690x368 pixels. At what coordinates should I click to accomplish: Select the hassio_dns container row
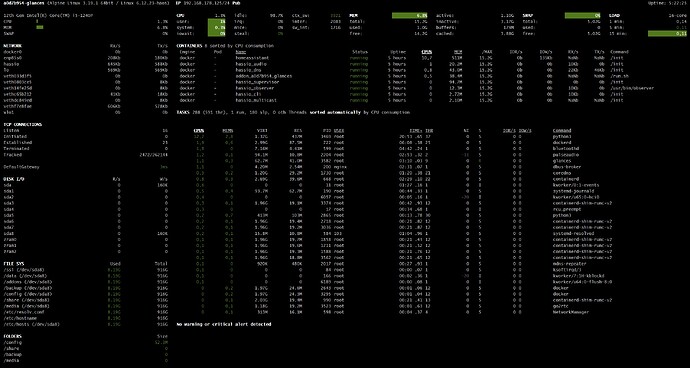(x=414, y=70)
